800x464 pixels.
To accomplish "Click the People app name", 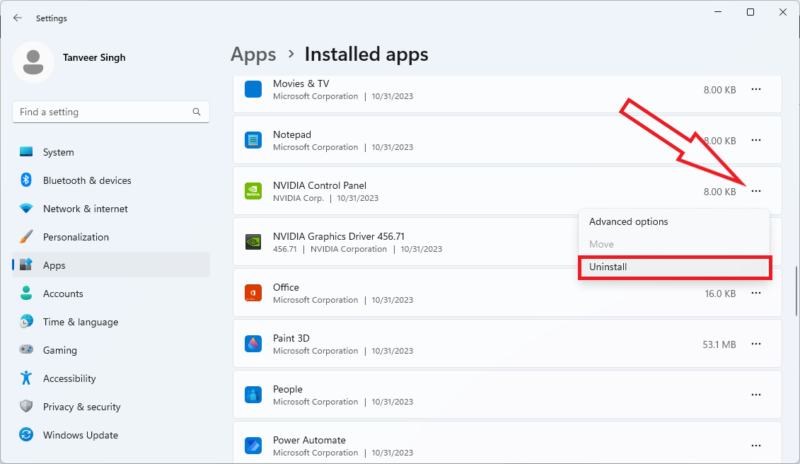I will coord(287,389).
